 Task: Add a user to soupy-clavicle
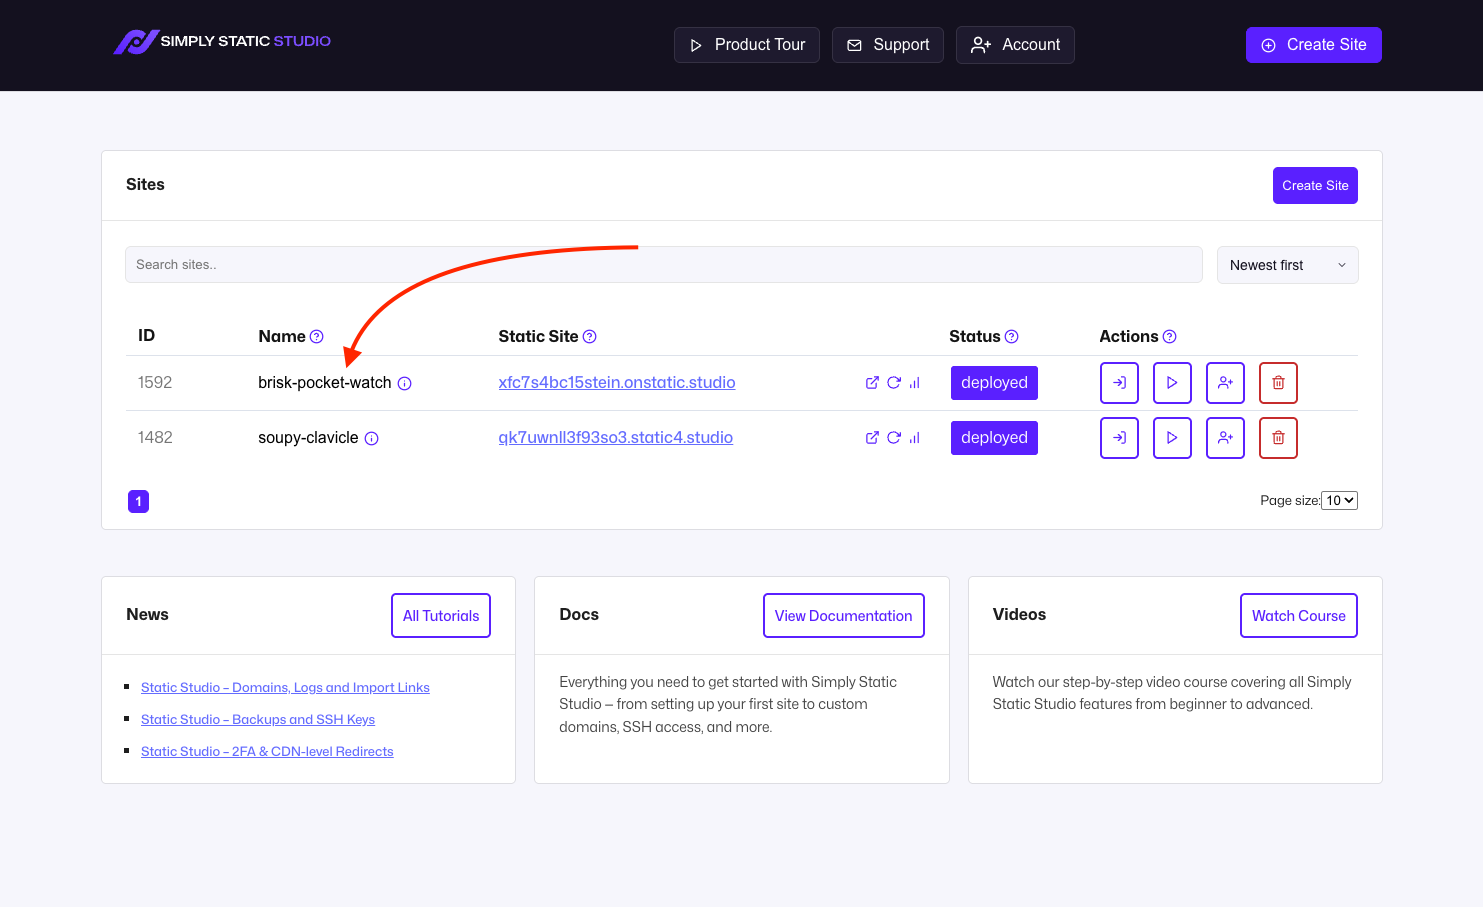click(x=1225, y=438)
